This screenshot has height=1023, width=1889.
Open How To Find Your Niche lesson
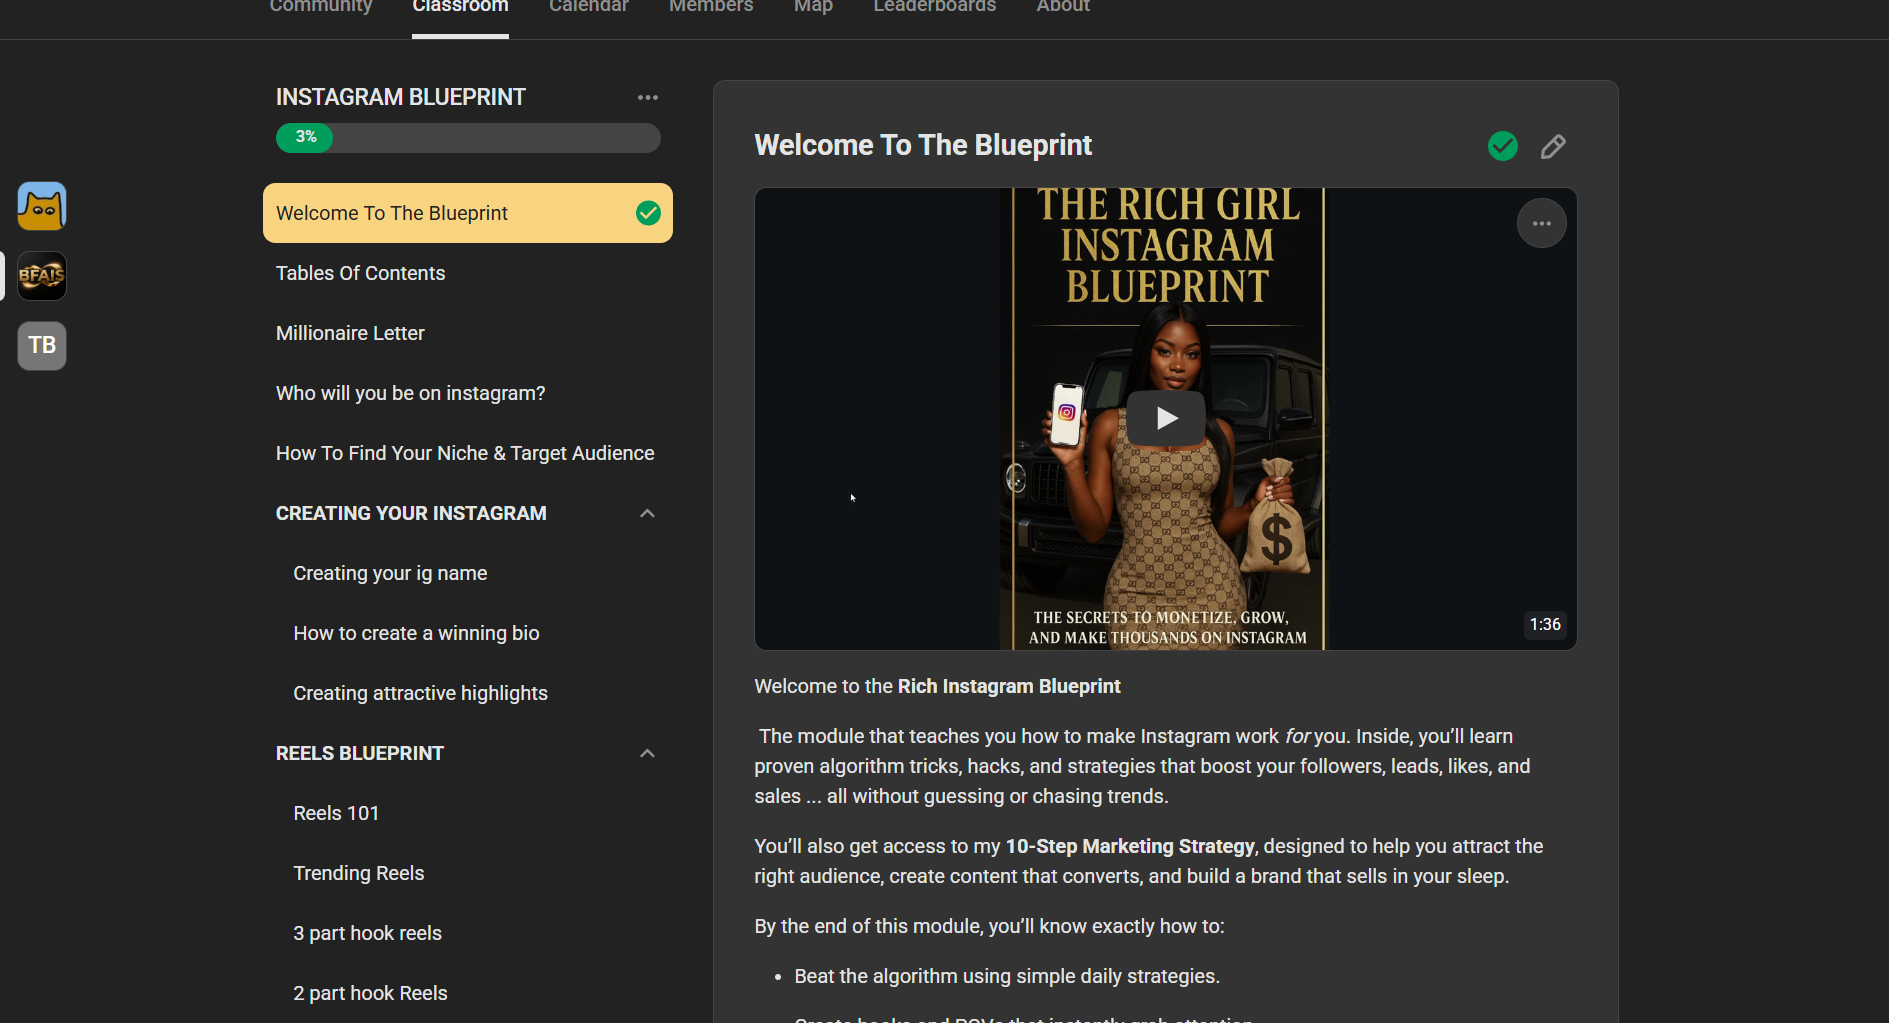pyautogui.click(x=468, y=453)
